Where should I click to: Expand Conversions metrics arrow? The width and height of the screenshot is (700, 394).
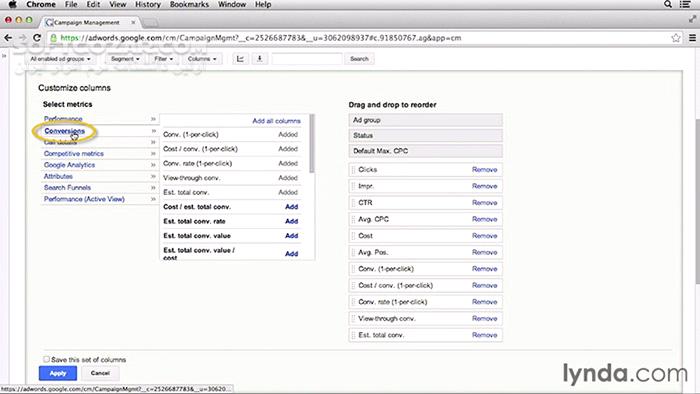click(x=153, y=131)
